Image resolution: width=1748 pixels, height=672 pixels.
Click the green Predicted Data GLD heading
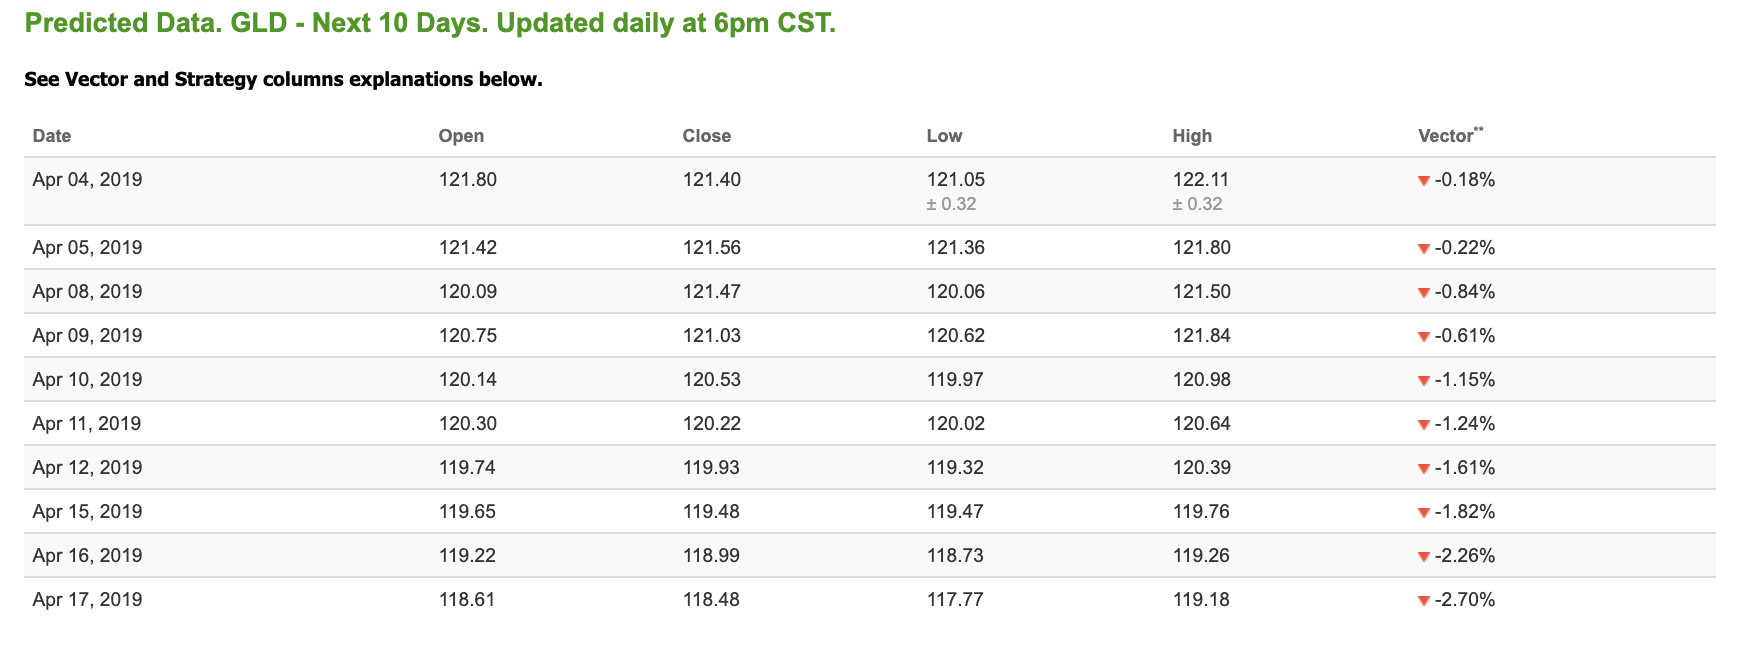[430, 23]
